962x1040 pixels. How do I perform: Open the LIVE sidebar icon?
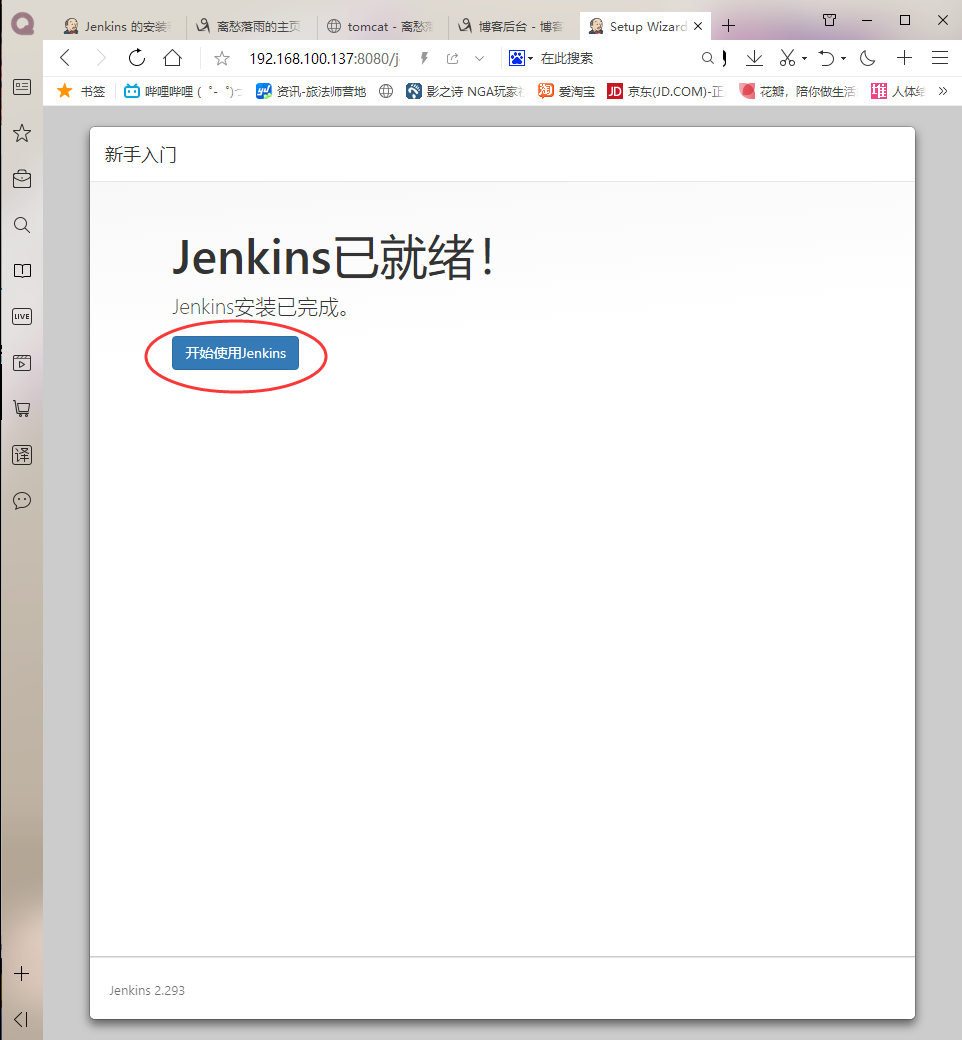click(x=22, y=316)
